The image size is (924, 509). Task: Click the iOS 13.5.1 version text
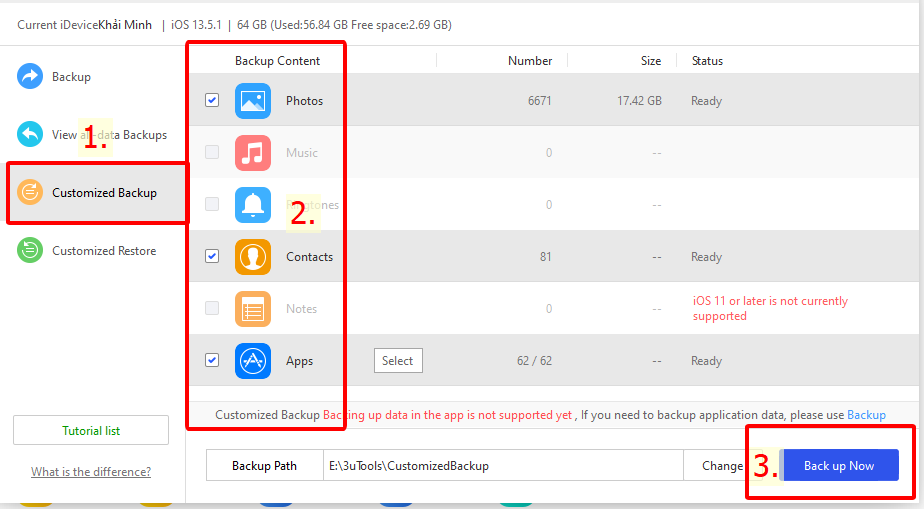point(196,25)
